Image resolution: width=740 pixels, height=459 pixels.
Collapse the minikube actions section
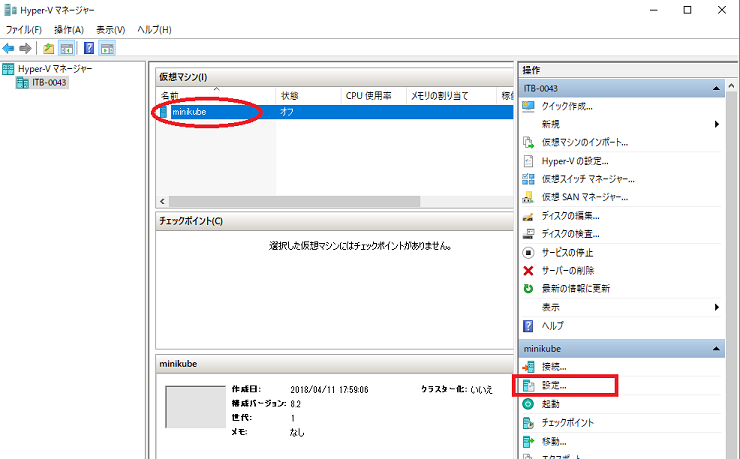coord(716,349)
